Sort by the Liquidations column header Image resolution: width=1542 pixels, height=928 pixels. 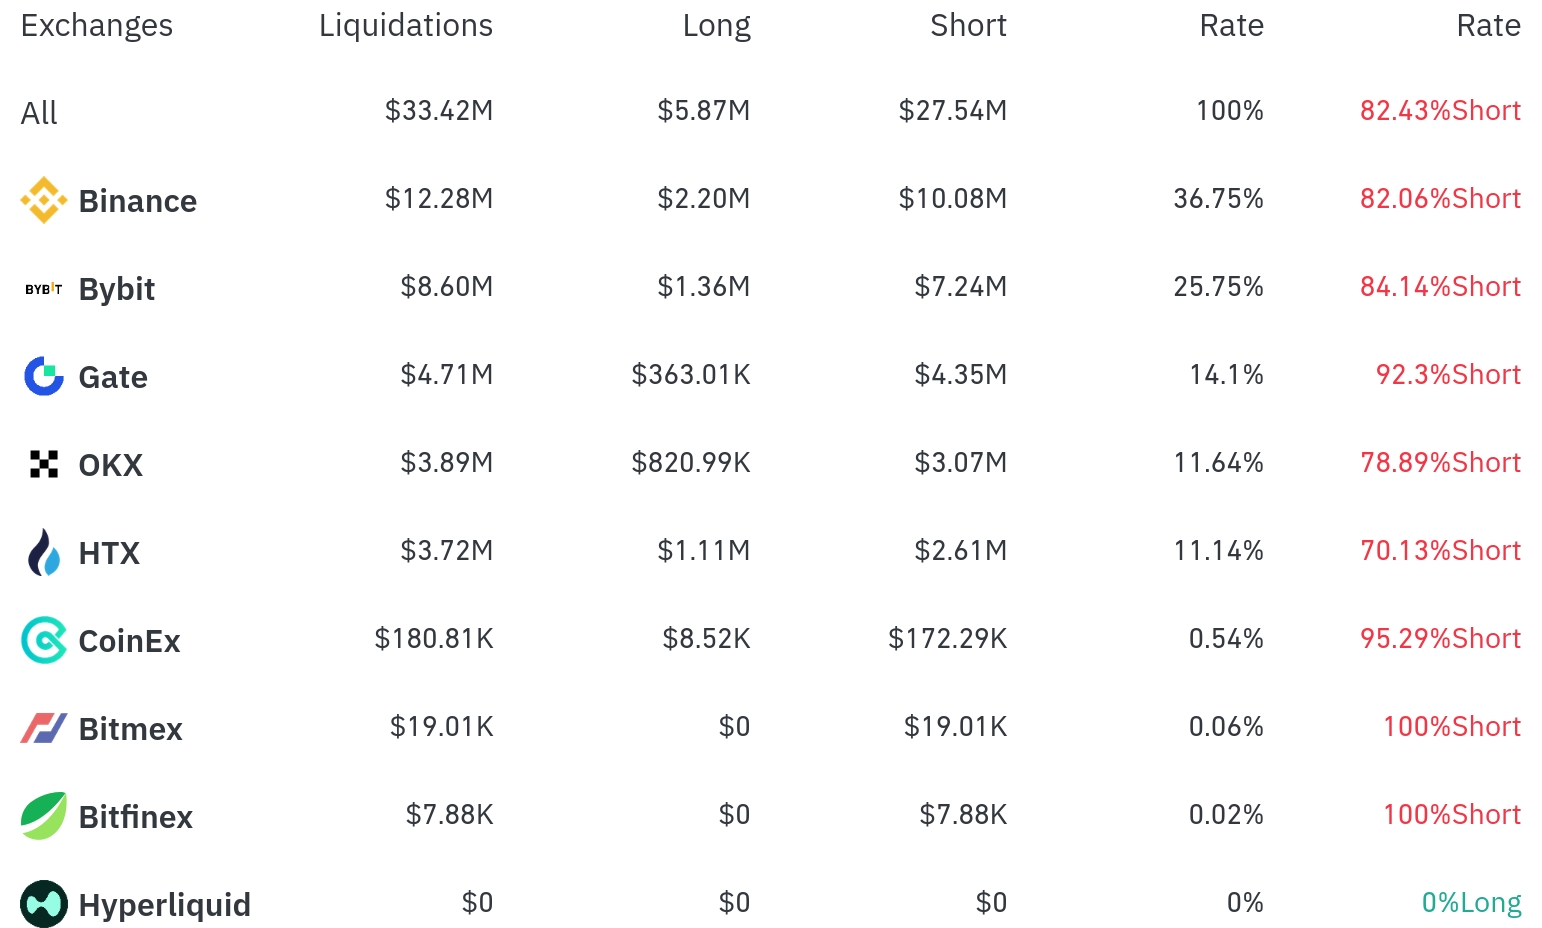point(406,26)
